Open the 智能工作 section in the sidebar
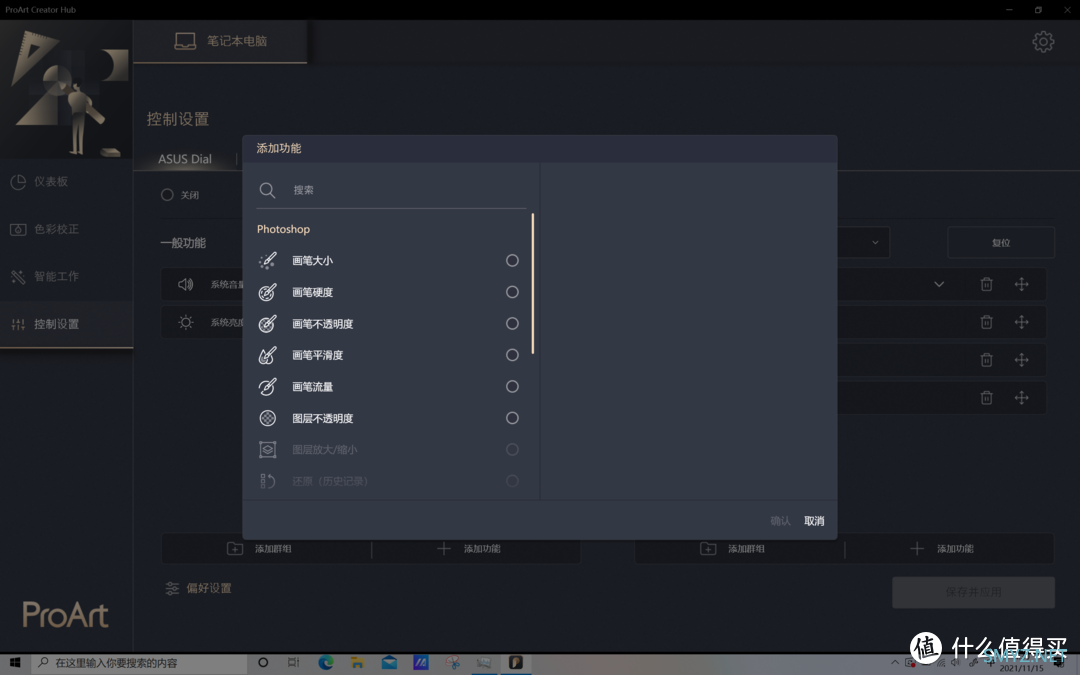Image resolution: width=1080 pixels, height=675 pixels. coord(66,277)
